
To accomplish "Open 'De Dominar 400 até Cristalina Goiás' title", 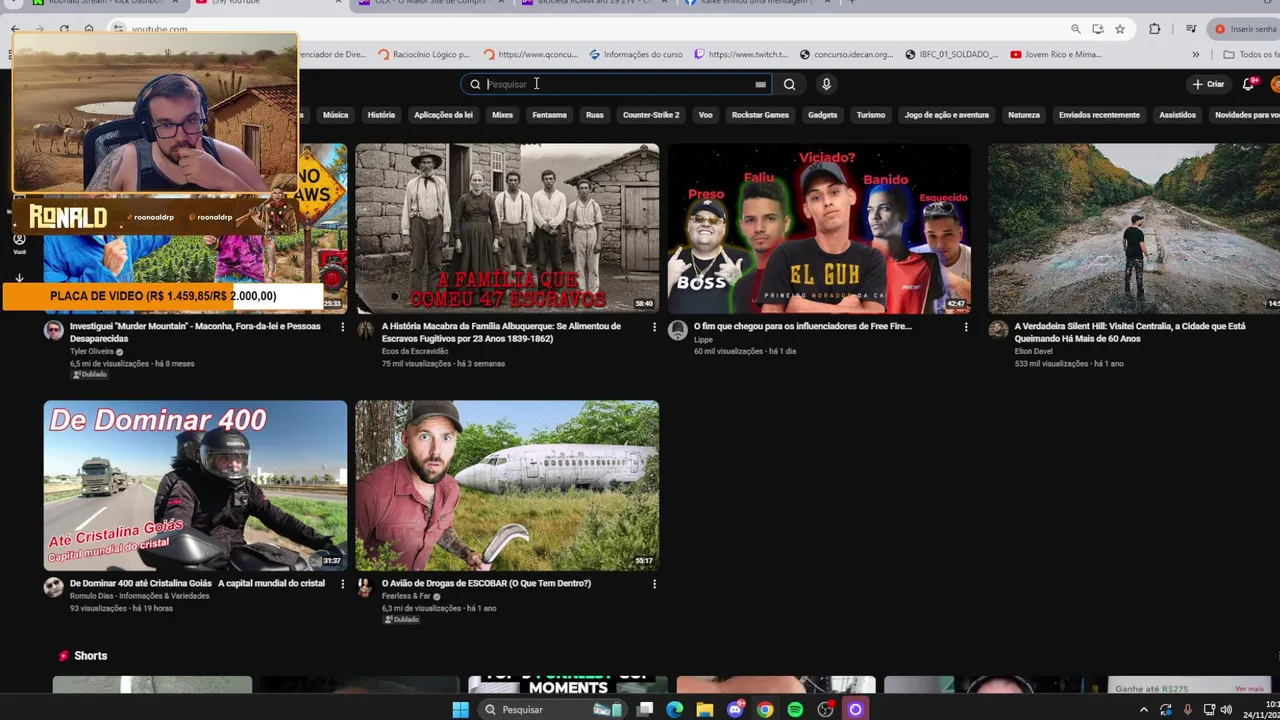I will [197, 583].
